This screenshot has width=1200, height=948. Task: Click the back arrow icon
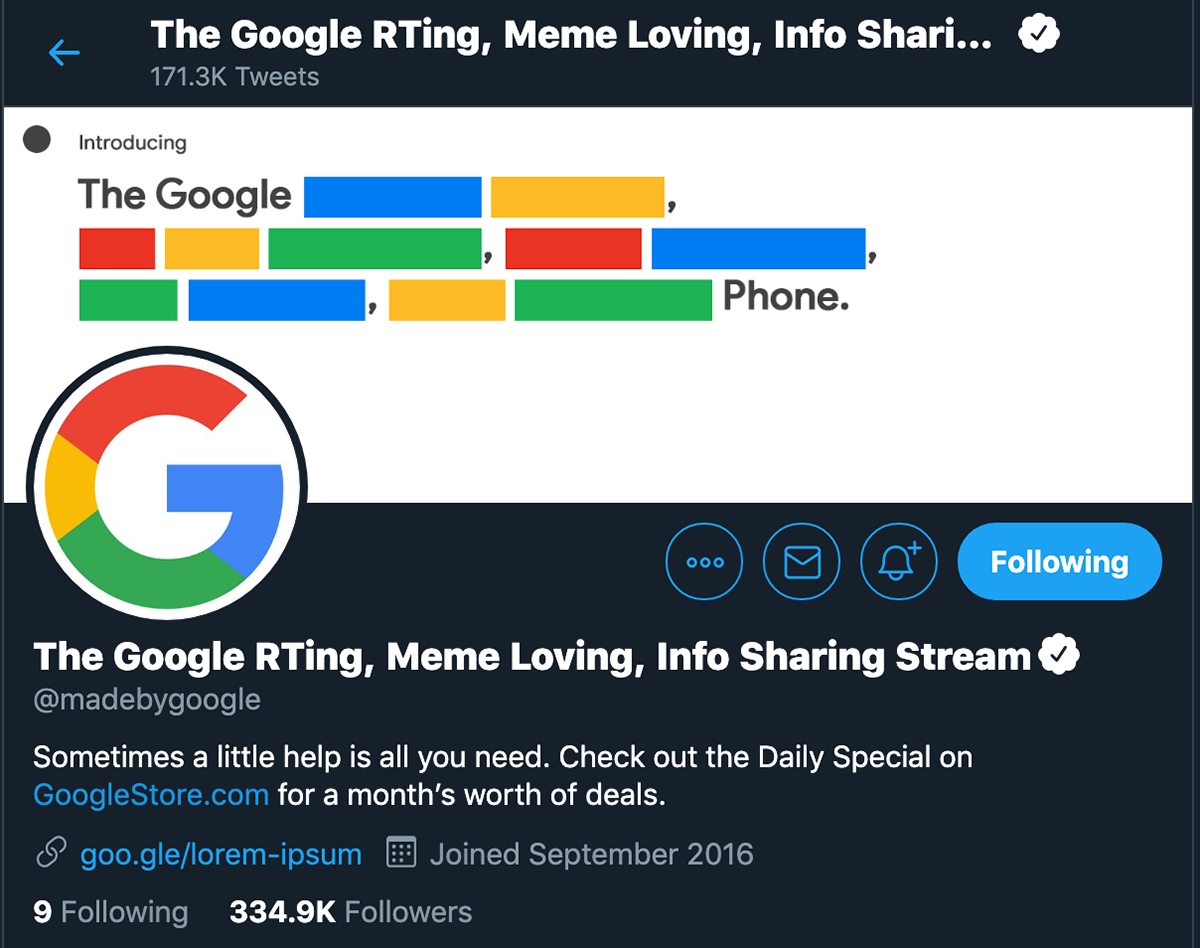tap(64, 53)
